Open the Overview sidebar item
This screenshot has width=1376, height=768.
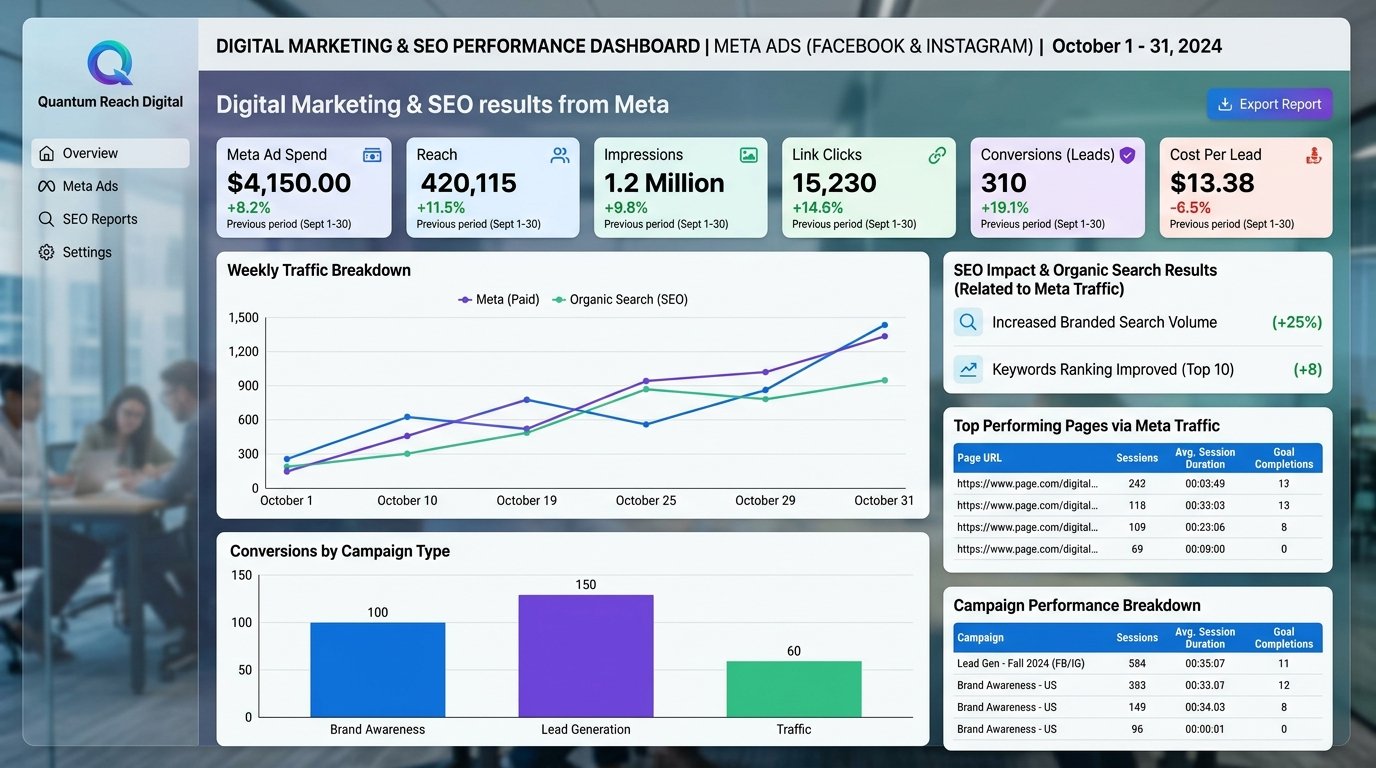pyautogui.click(x=110, y=153)
